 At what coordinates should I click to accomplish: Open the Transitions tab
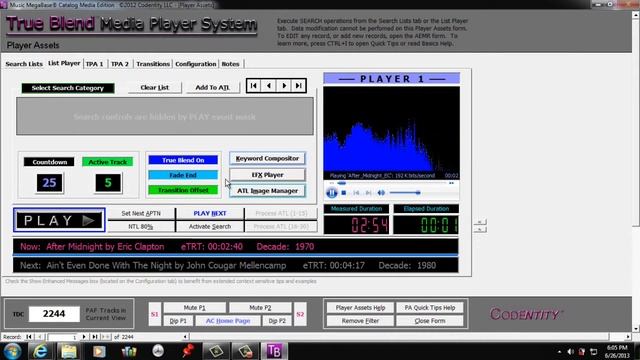(153, 64)
